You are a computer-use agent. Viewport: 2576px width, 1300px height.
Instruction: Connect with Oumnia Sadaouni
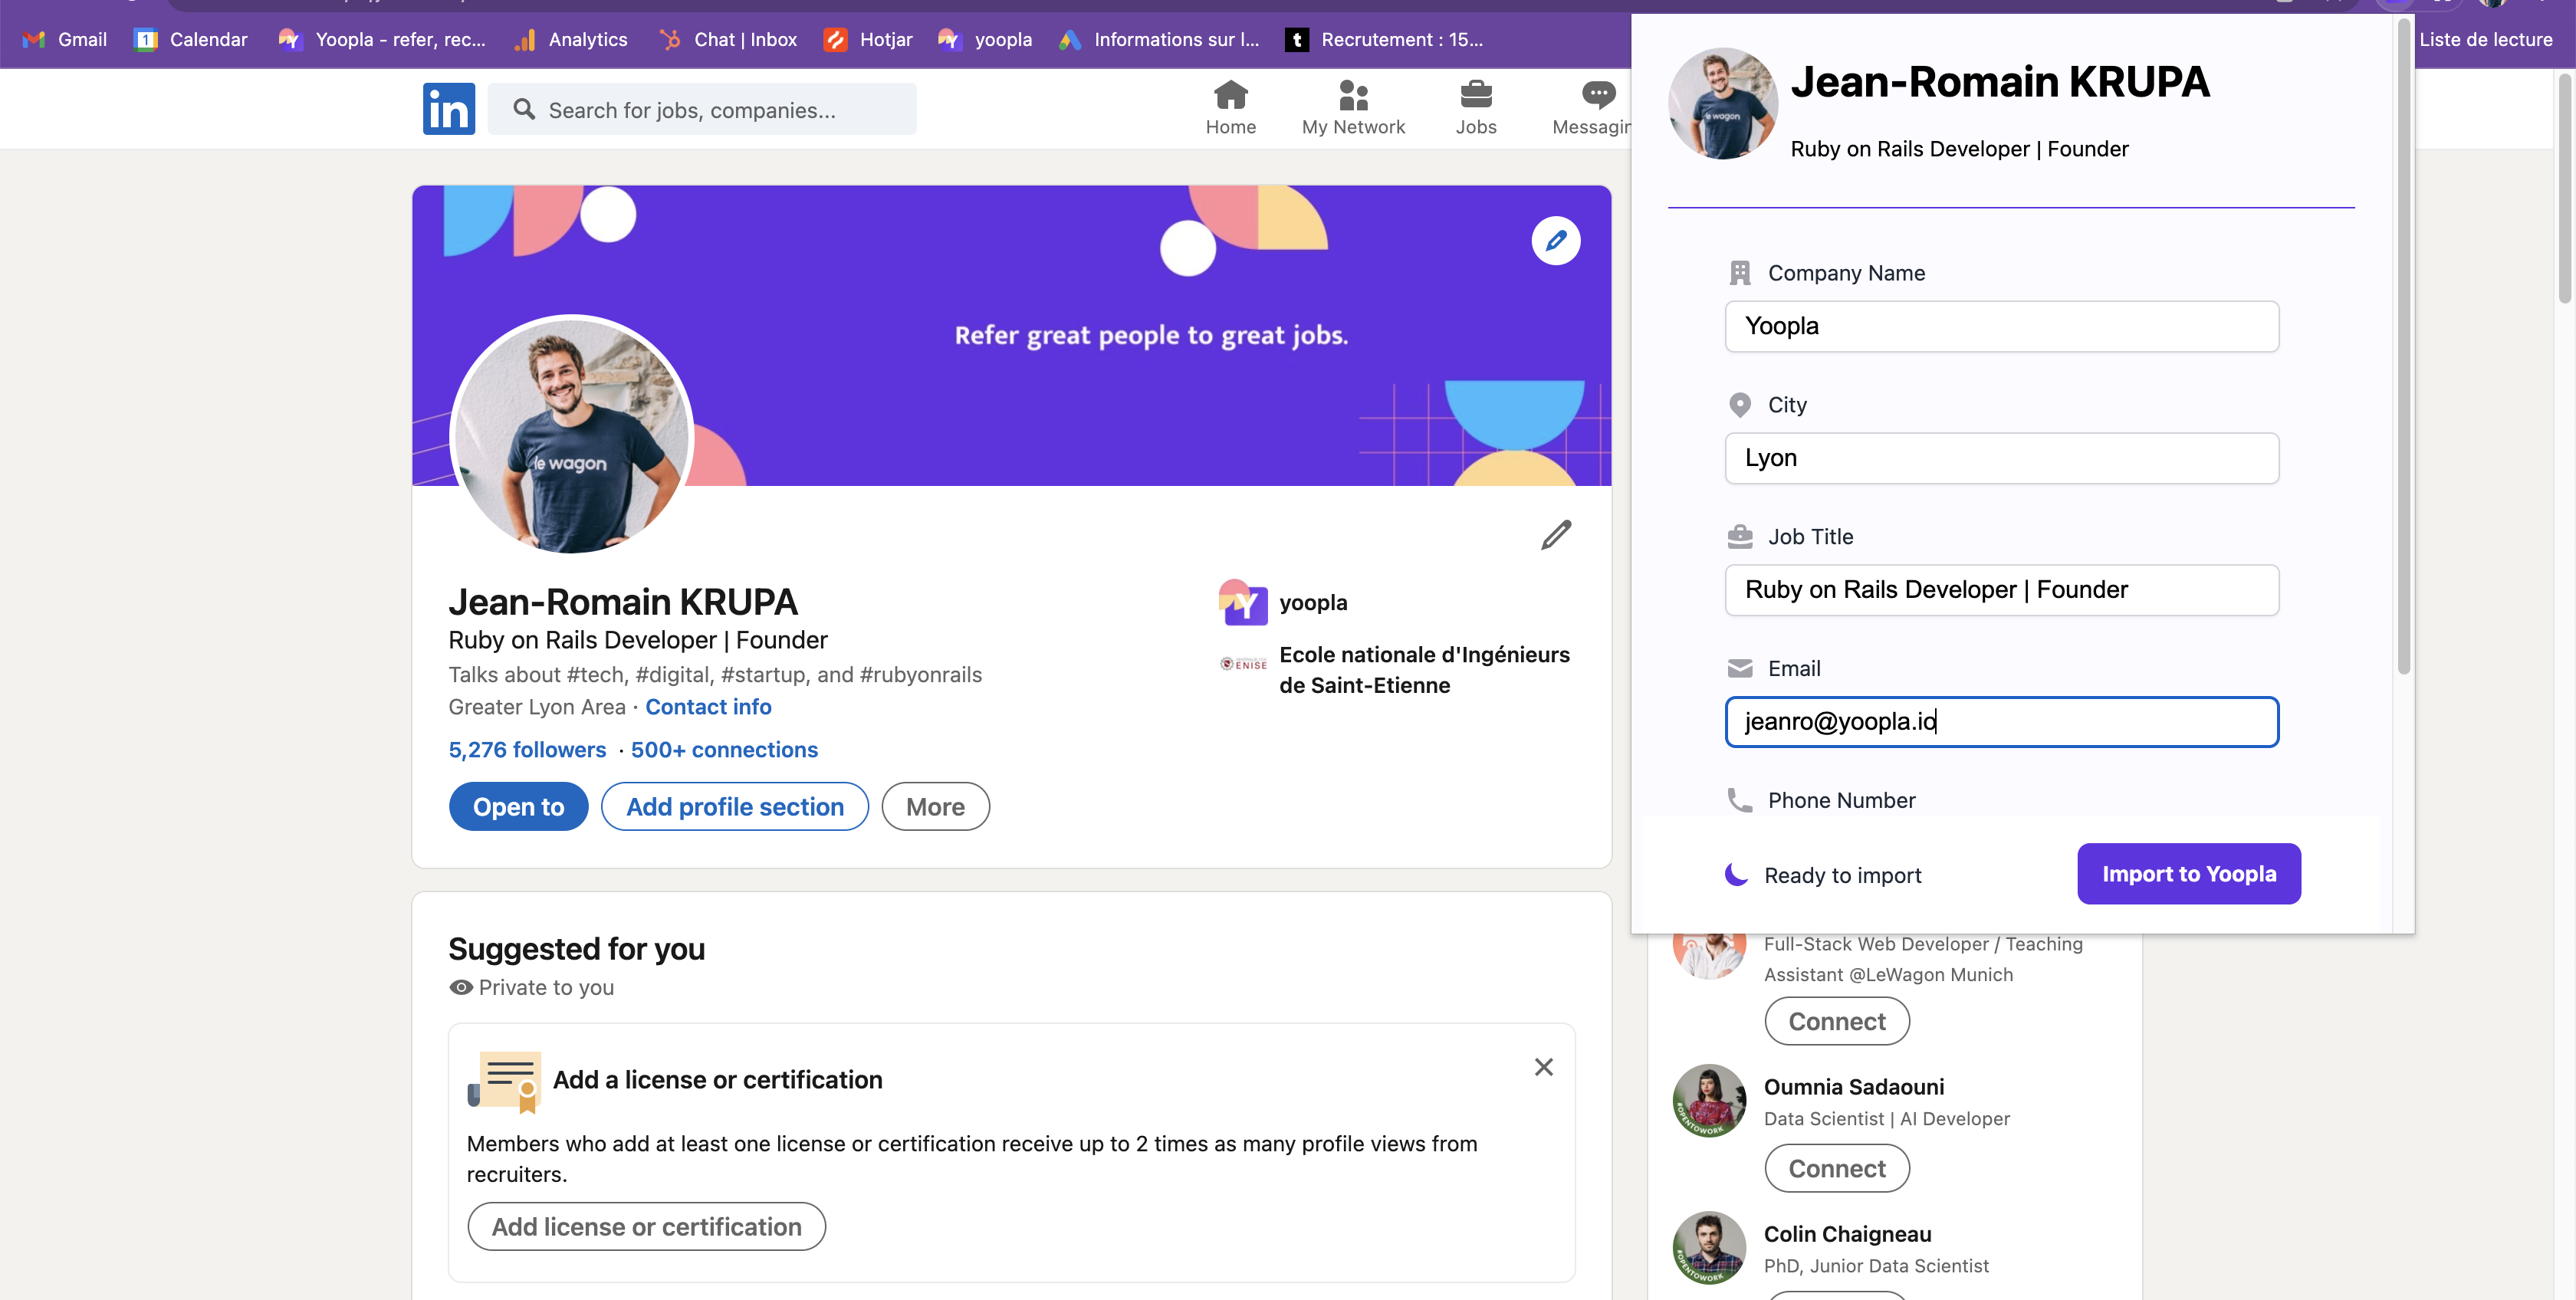tap(1836, 1168)
